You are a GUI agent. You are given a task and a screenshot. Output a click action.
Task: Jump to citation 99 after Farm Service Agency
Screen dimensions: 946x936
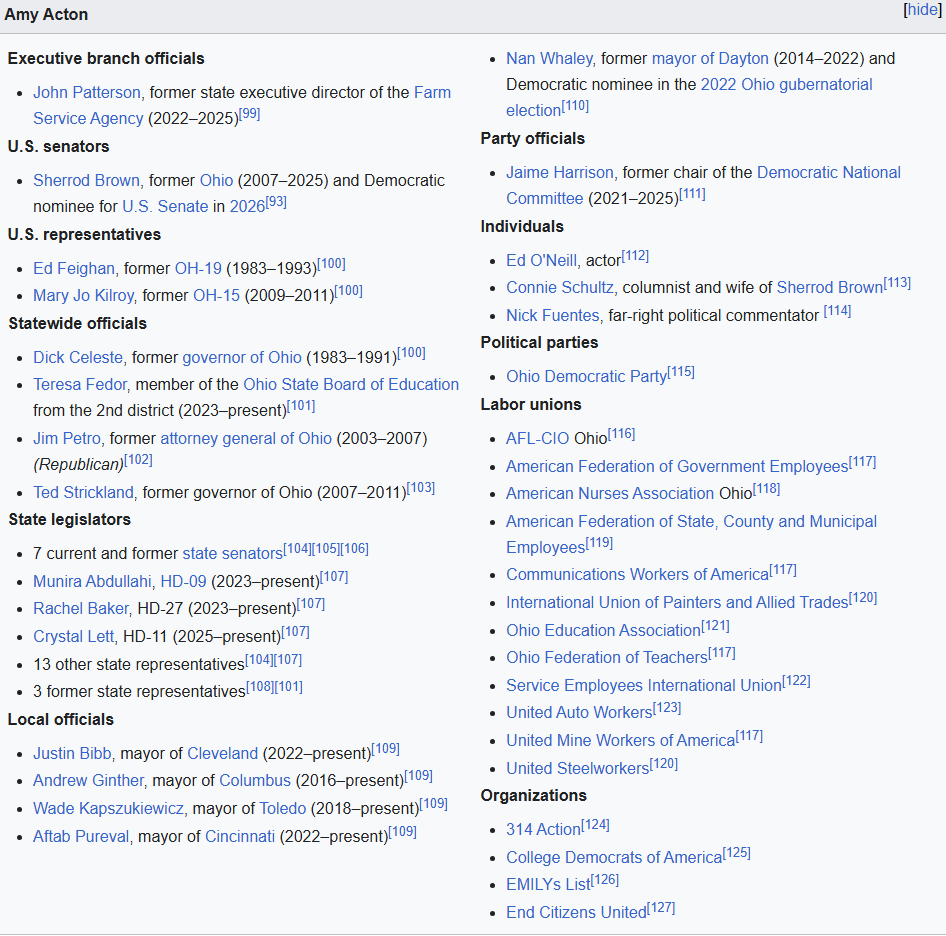click(250, 113)
